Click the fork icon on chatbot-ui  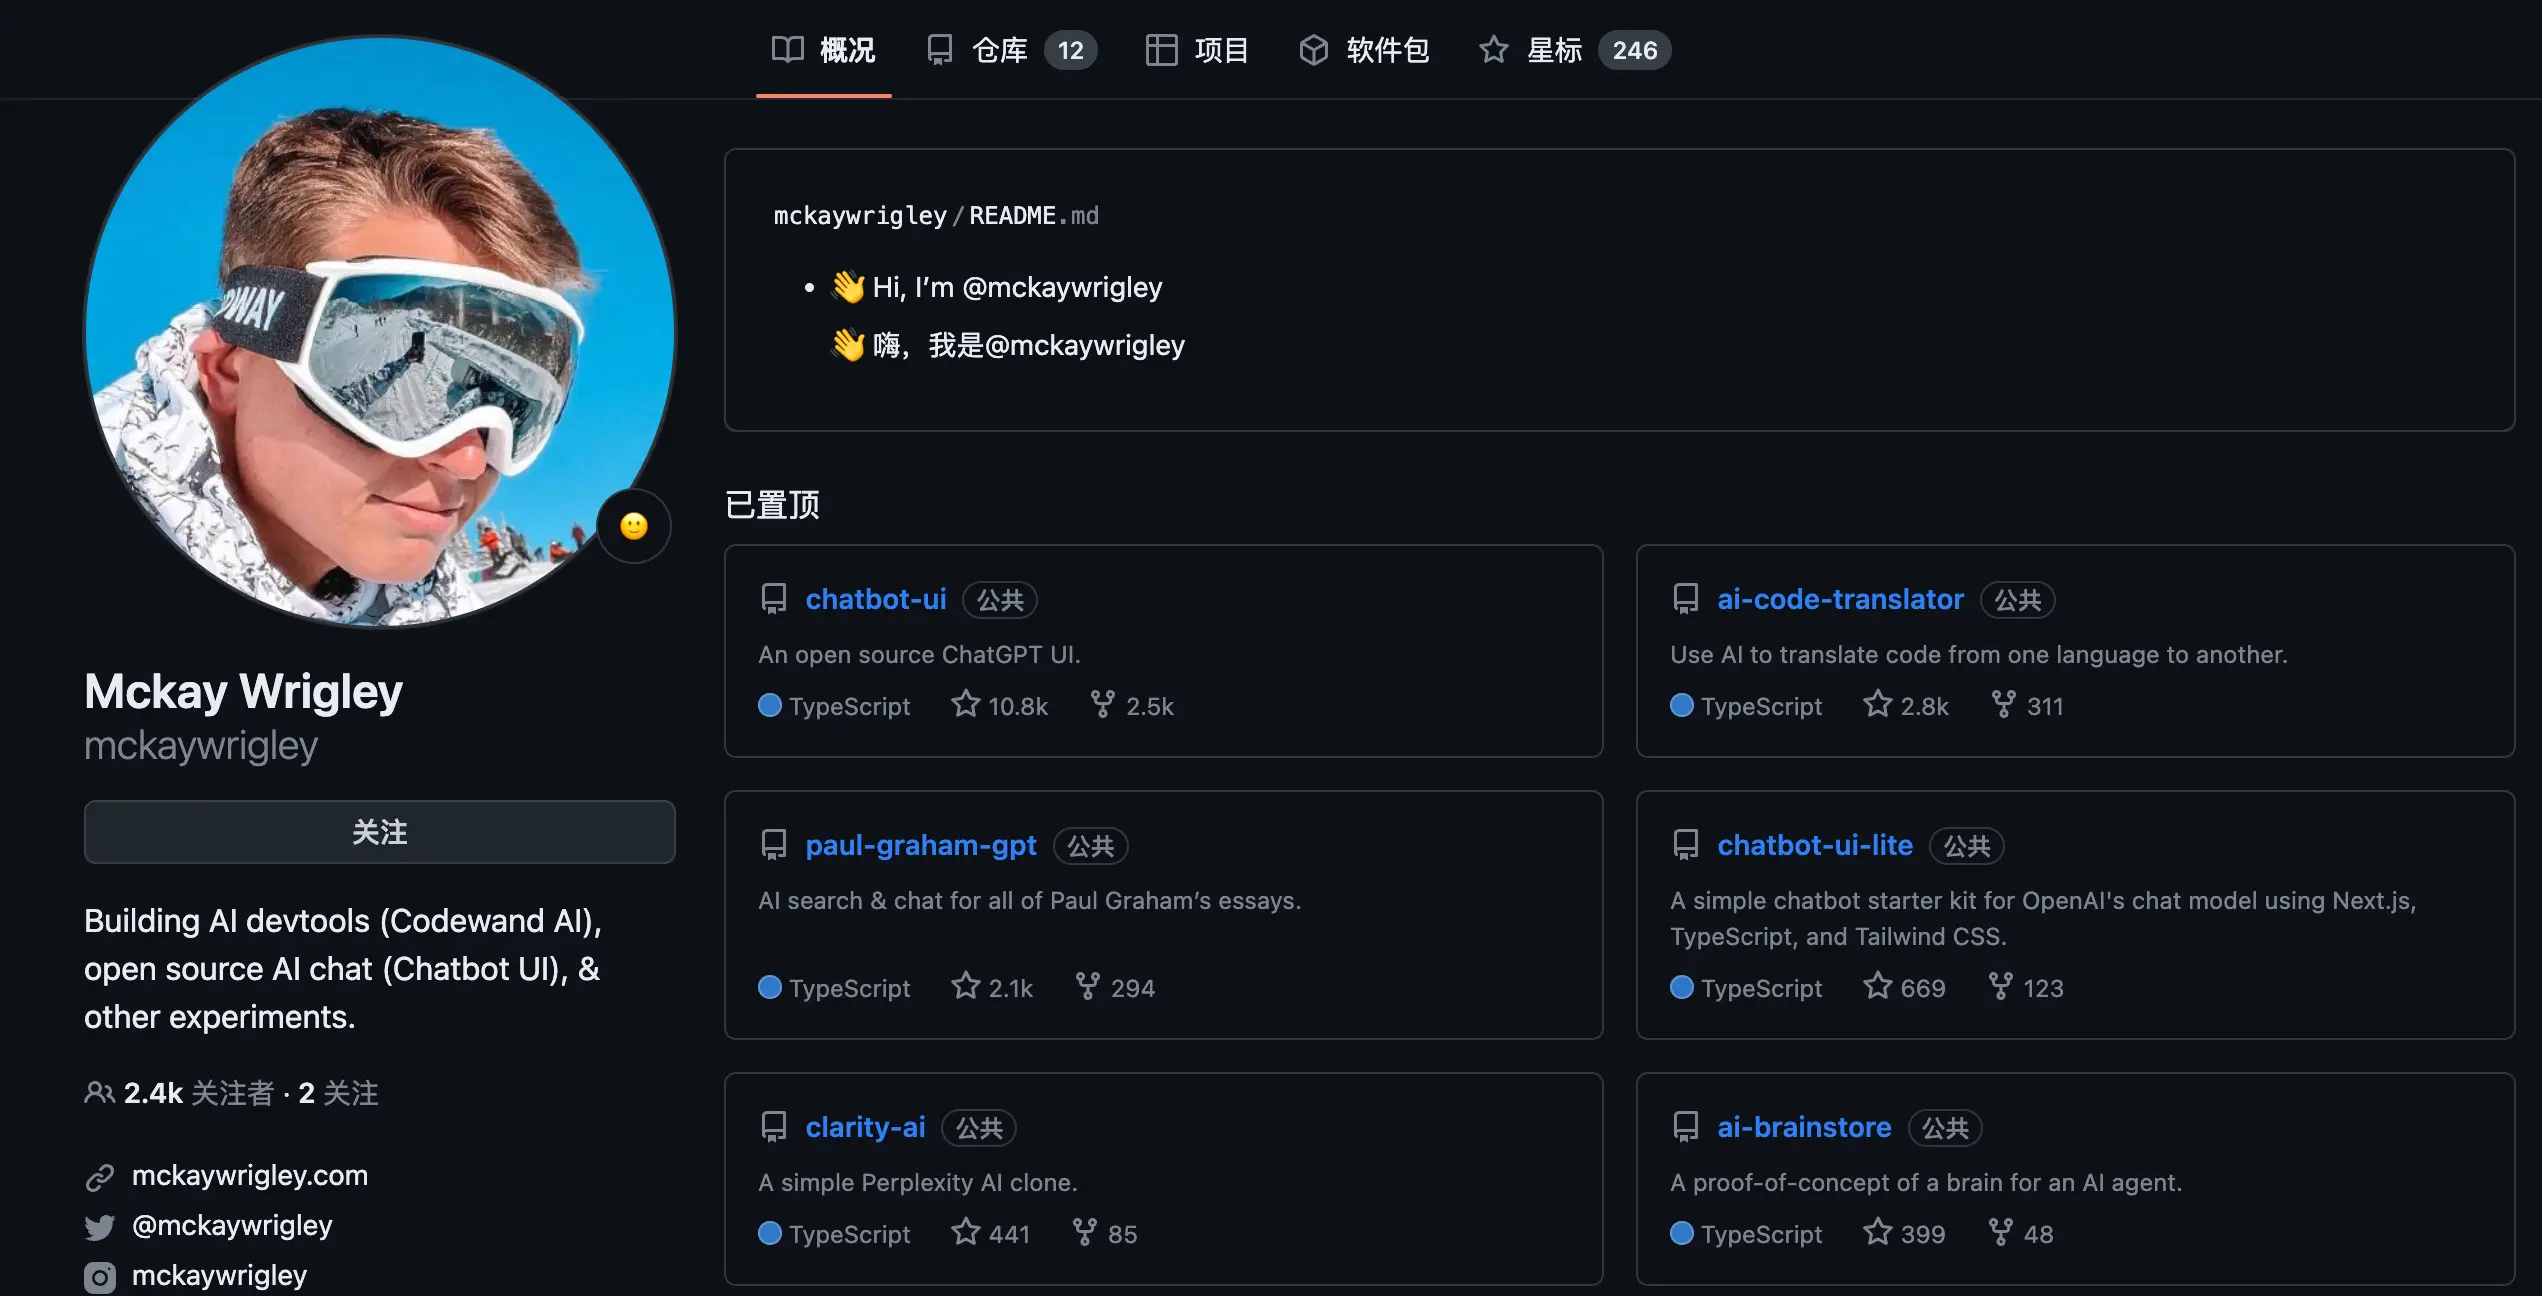click(x=1102, y=704)
